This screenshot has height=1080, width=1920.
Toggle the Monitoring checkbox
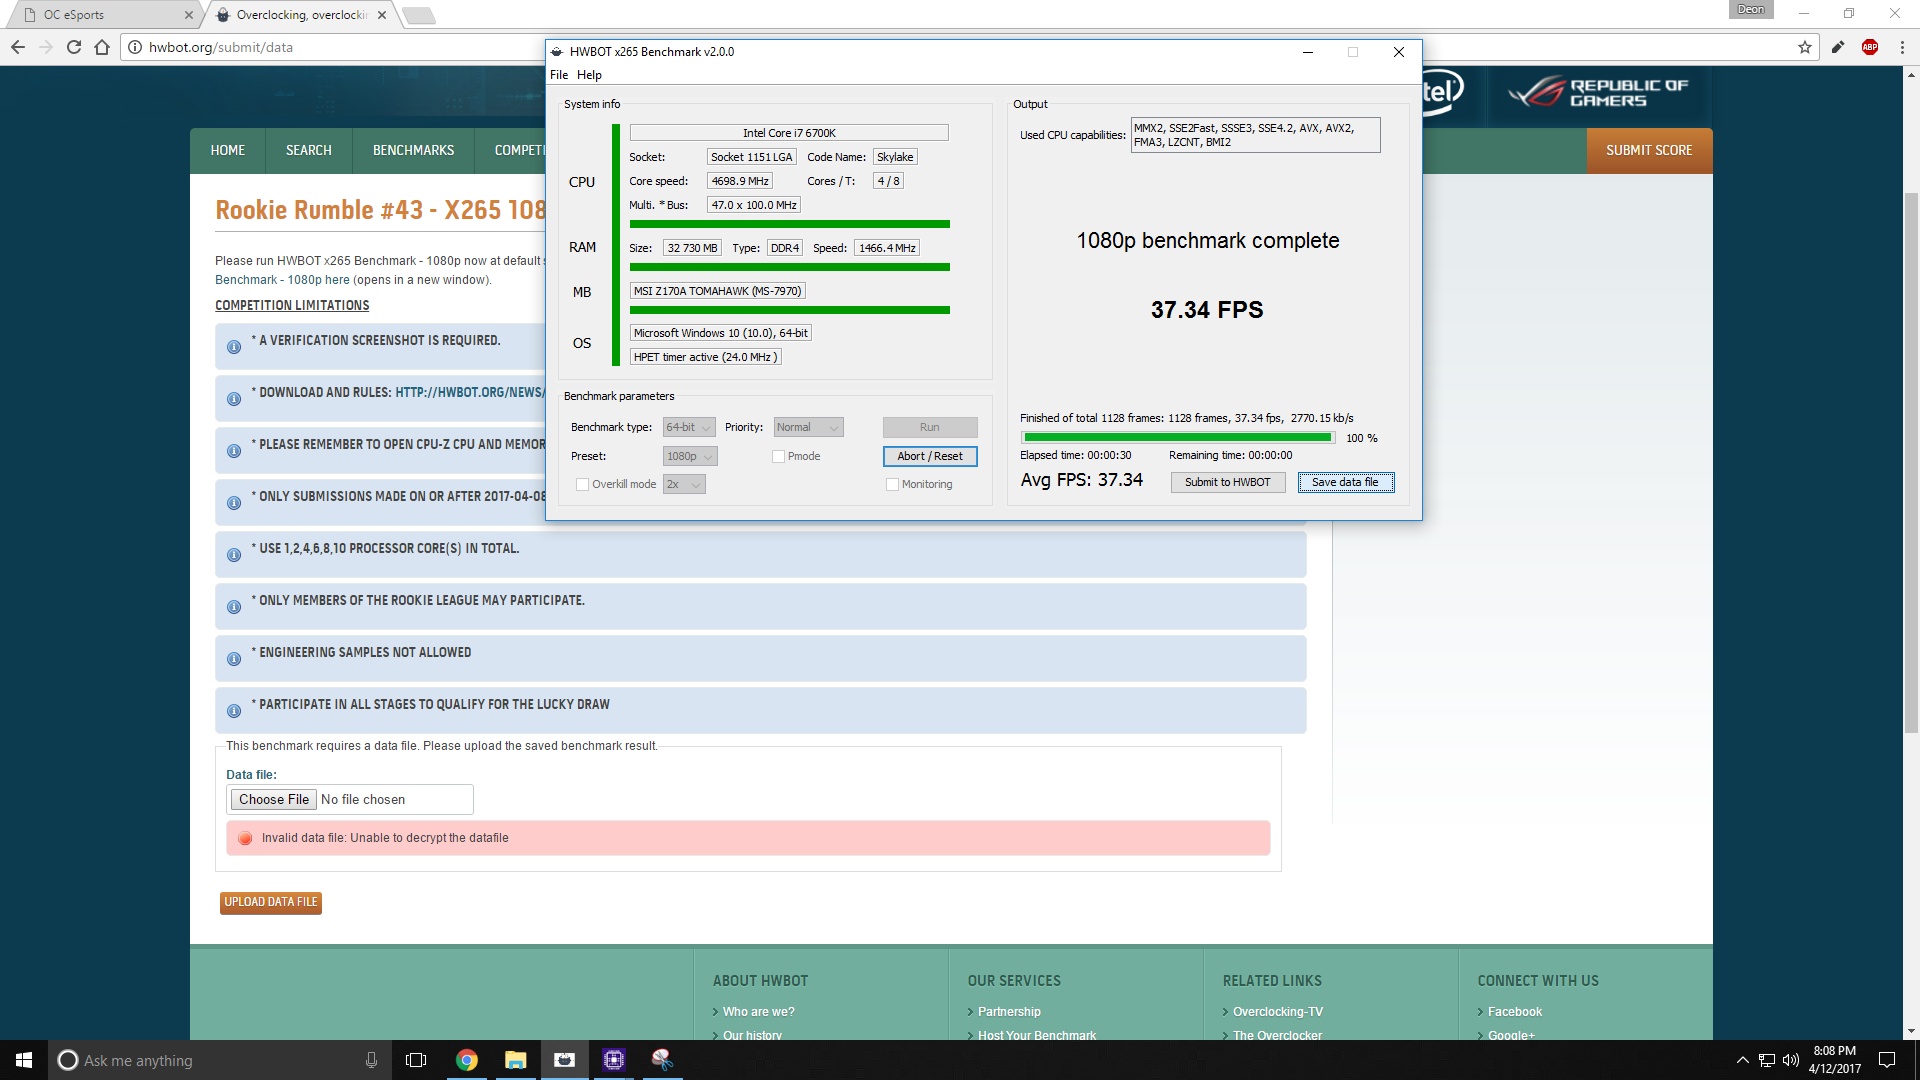pyautogui.click(x=892, y=484)
